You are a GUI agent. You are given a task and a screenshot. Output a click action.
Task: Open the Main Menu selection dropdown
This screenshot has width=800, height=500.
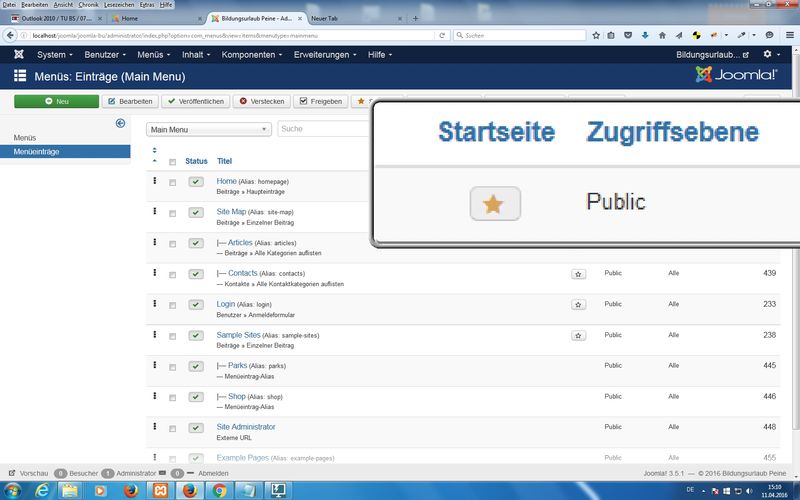[x=208, y=129]
